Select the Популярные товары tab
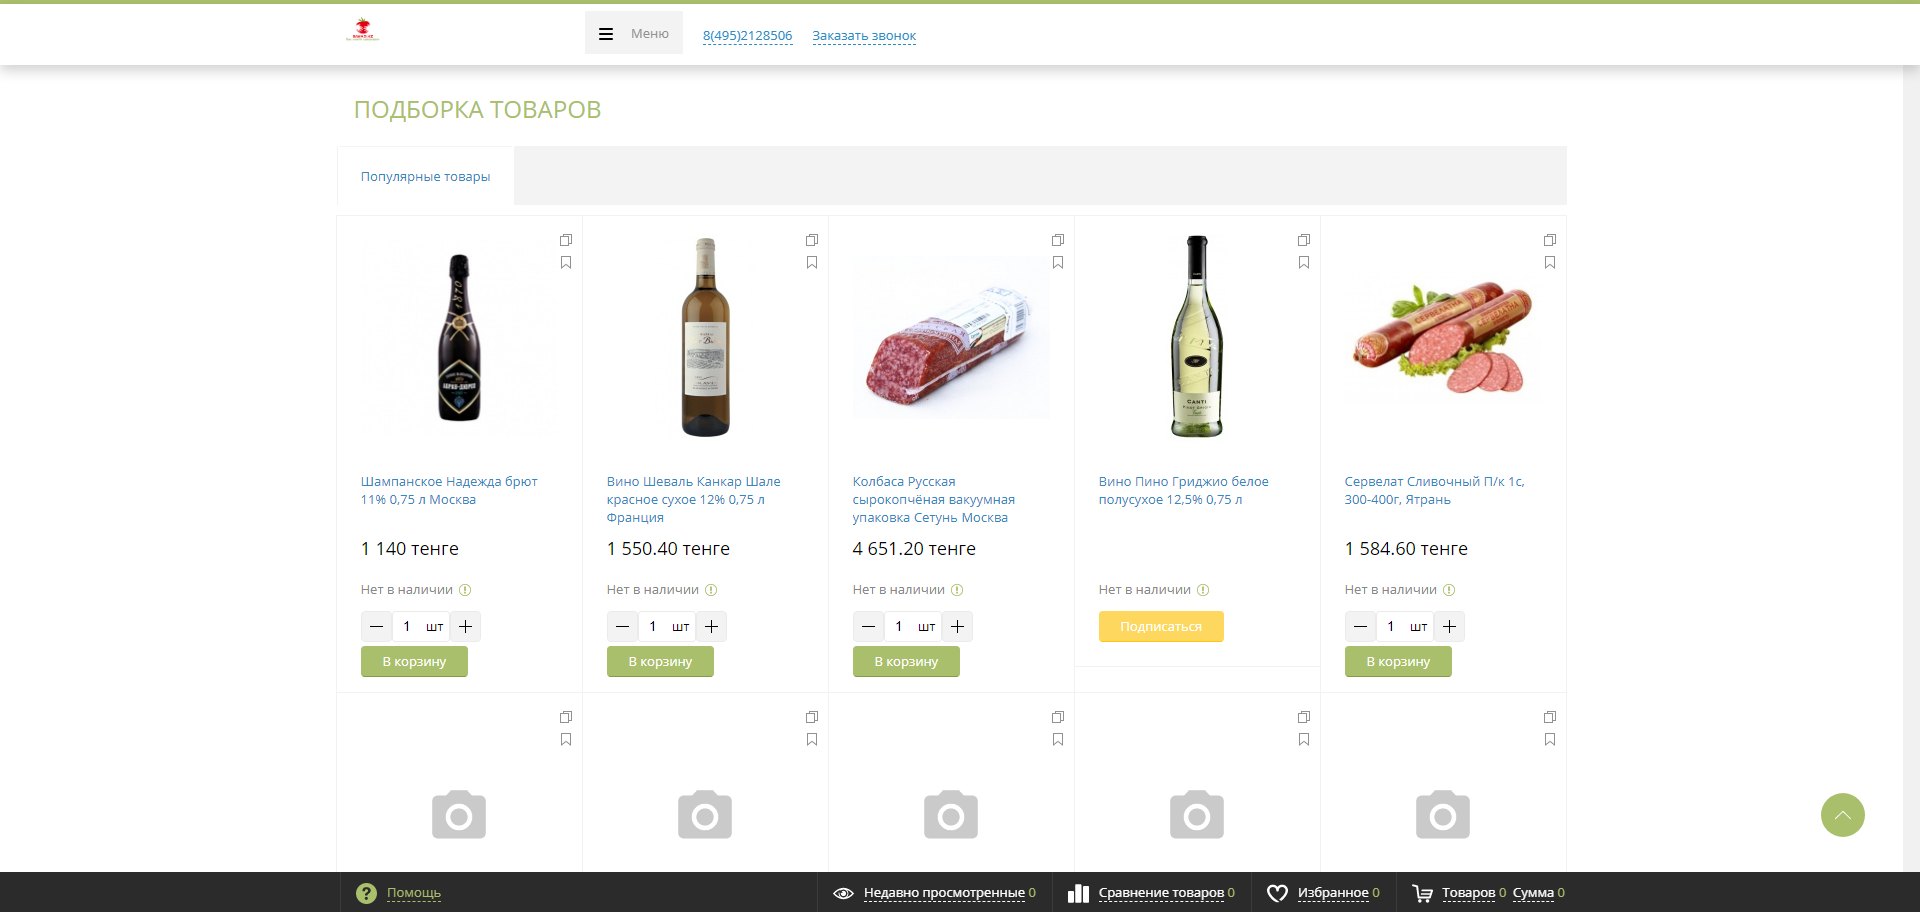The width and height of the screenshot is (1920, 912). pos(425,176)
